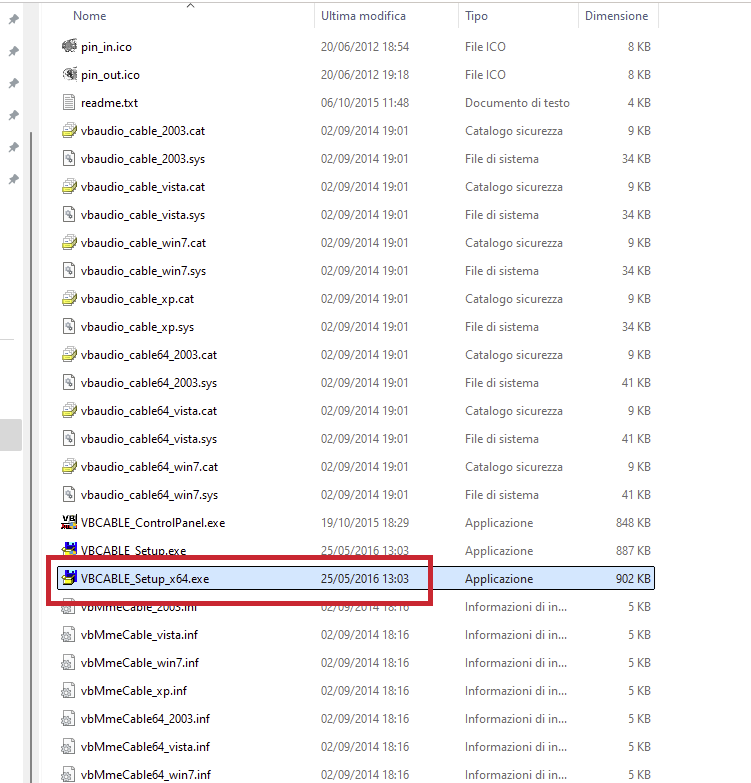This screenshot has width=751, height=783.
Task: Select file name vbMmeCable_win7.inf
Action: tap(140, 662)
